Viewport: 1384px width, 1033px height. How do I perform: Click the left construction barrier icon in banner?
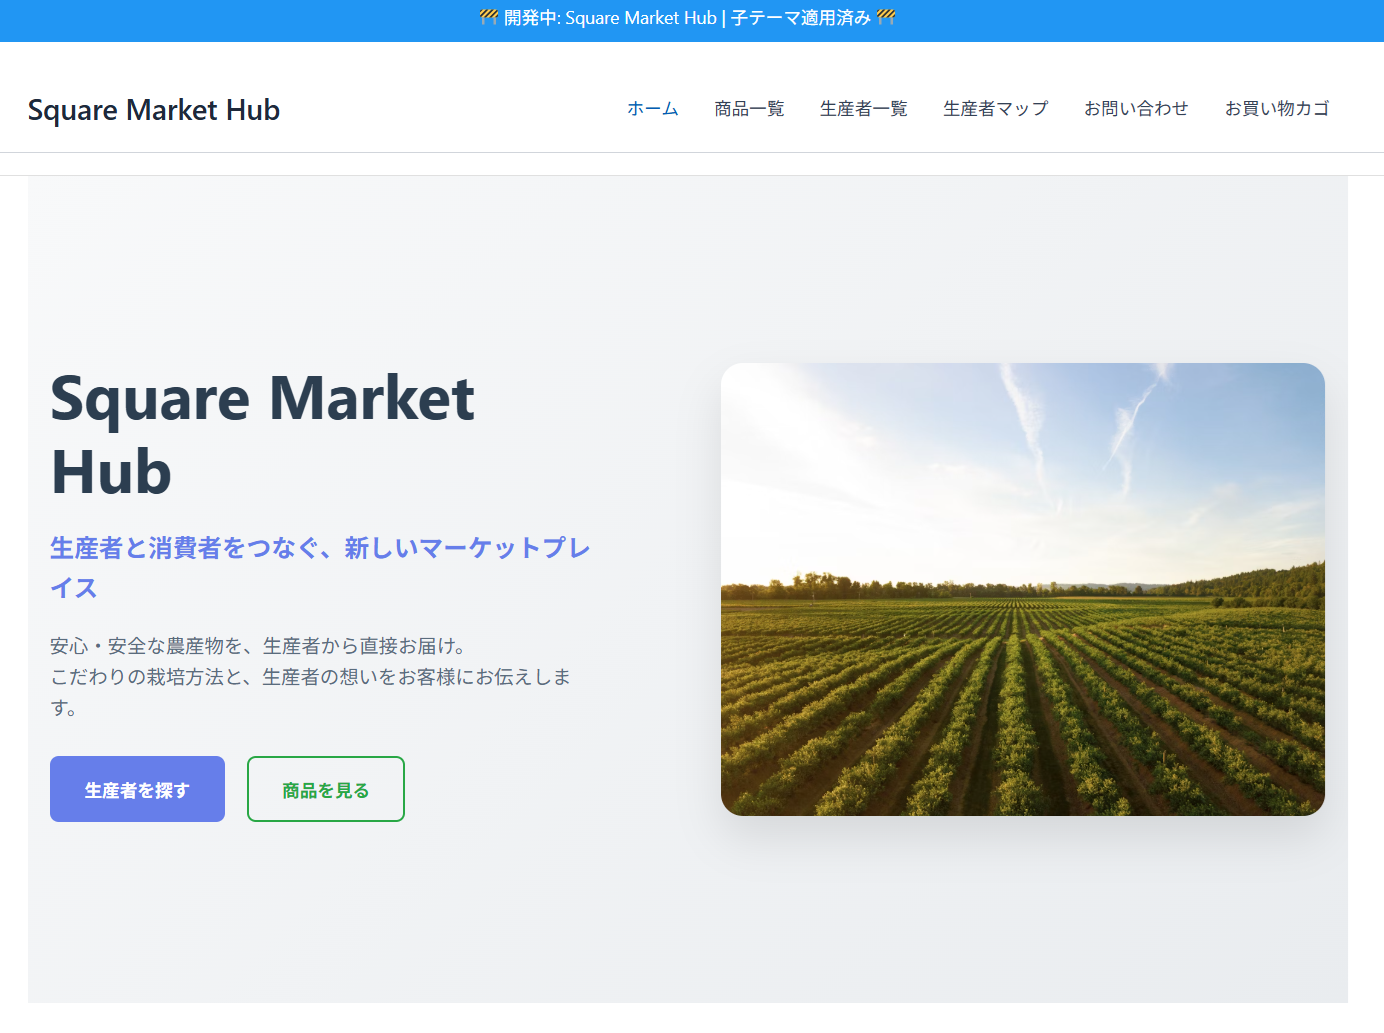pos(488,17)
